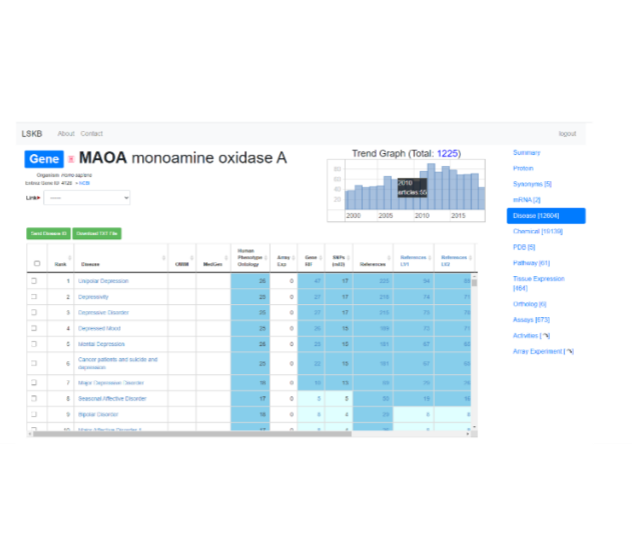Follow the NCBI link next to Entrez Gene ID
632x539 pixels.
(84, 183)
